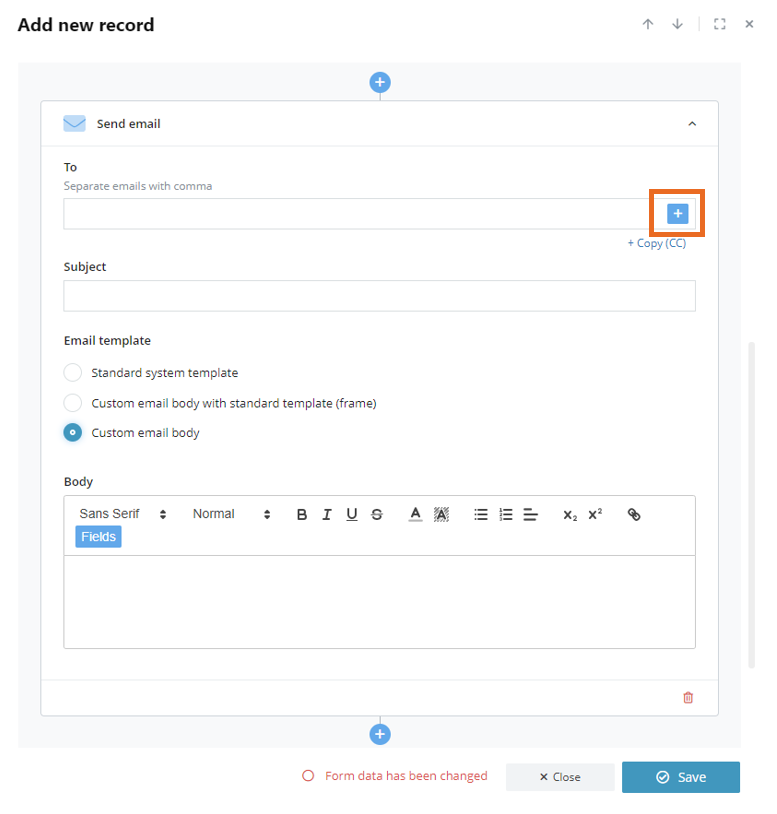The image size is (777, 814).
Task: Open the Fields insert menu
Action: click(x=98, y=536)
